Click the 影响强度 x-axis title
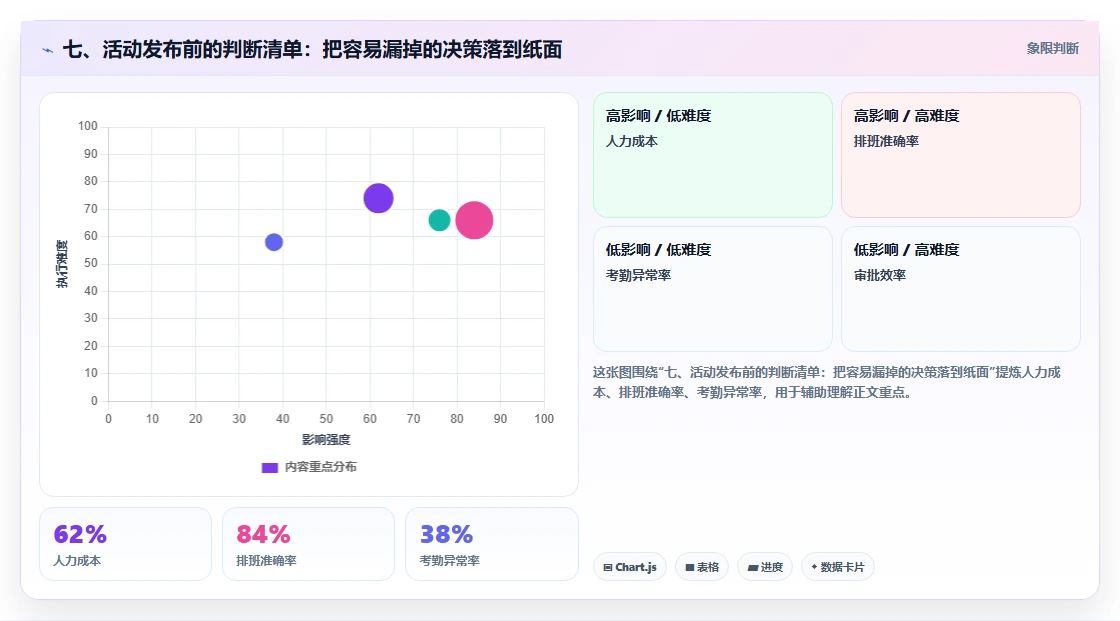Image resolution: width=1120 pixels, height=621 pixels. click(x=326, y=439)
